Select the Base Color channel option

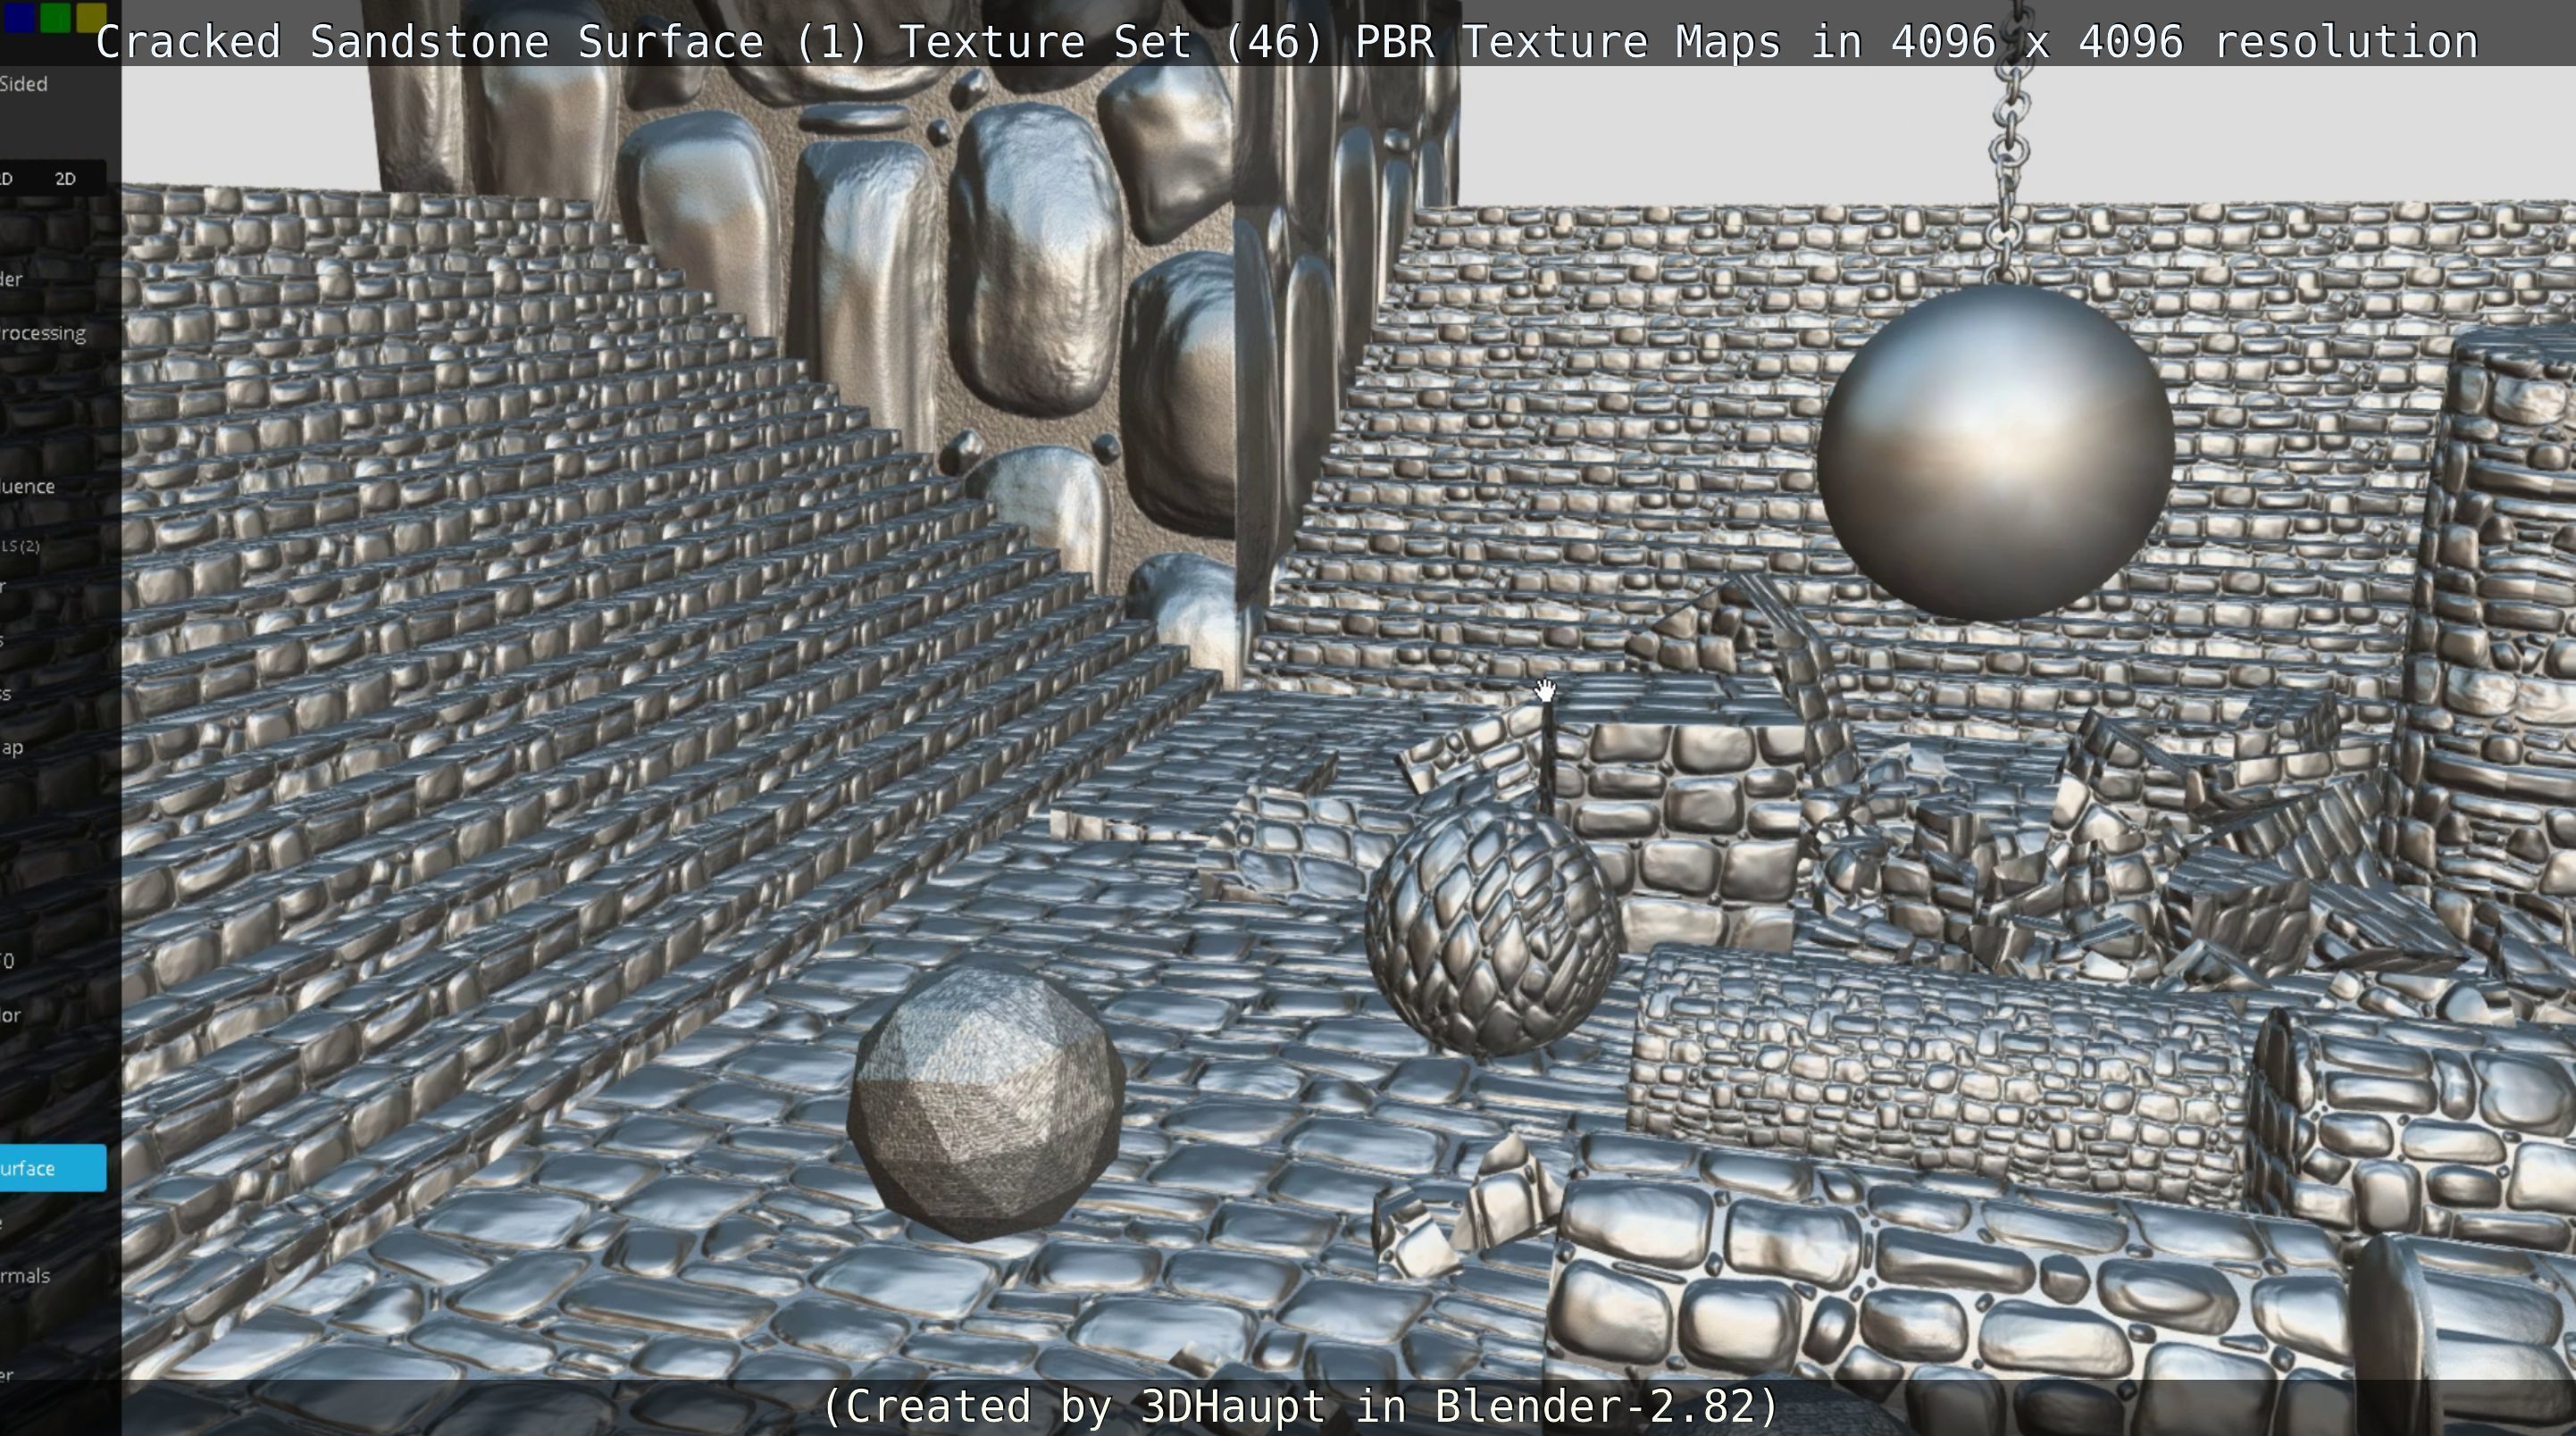(12, 1015)
